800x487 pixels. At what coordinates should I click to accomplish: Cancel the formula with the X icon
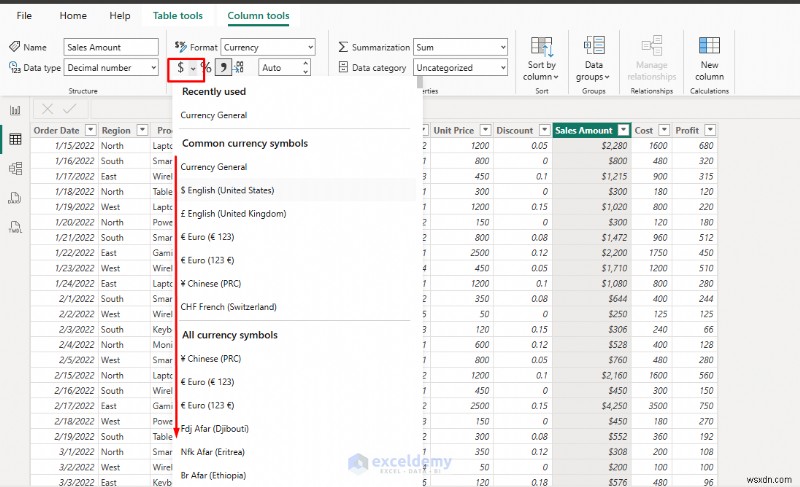[x=47, y=109]
